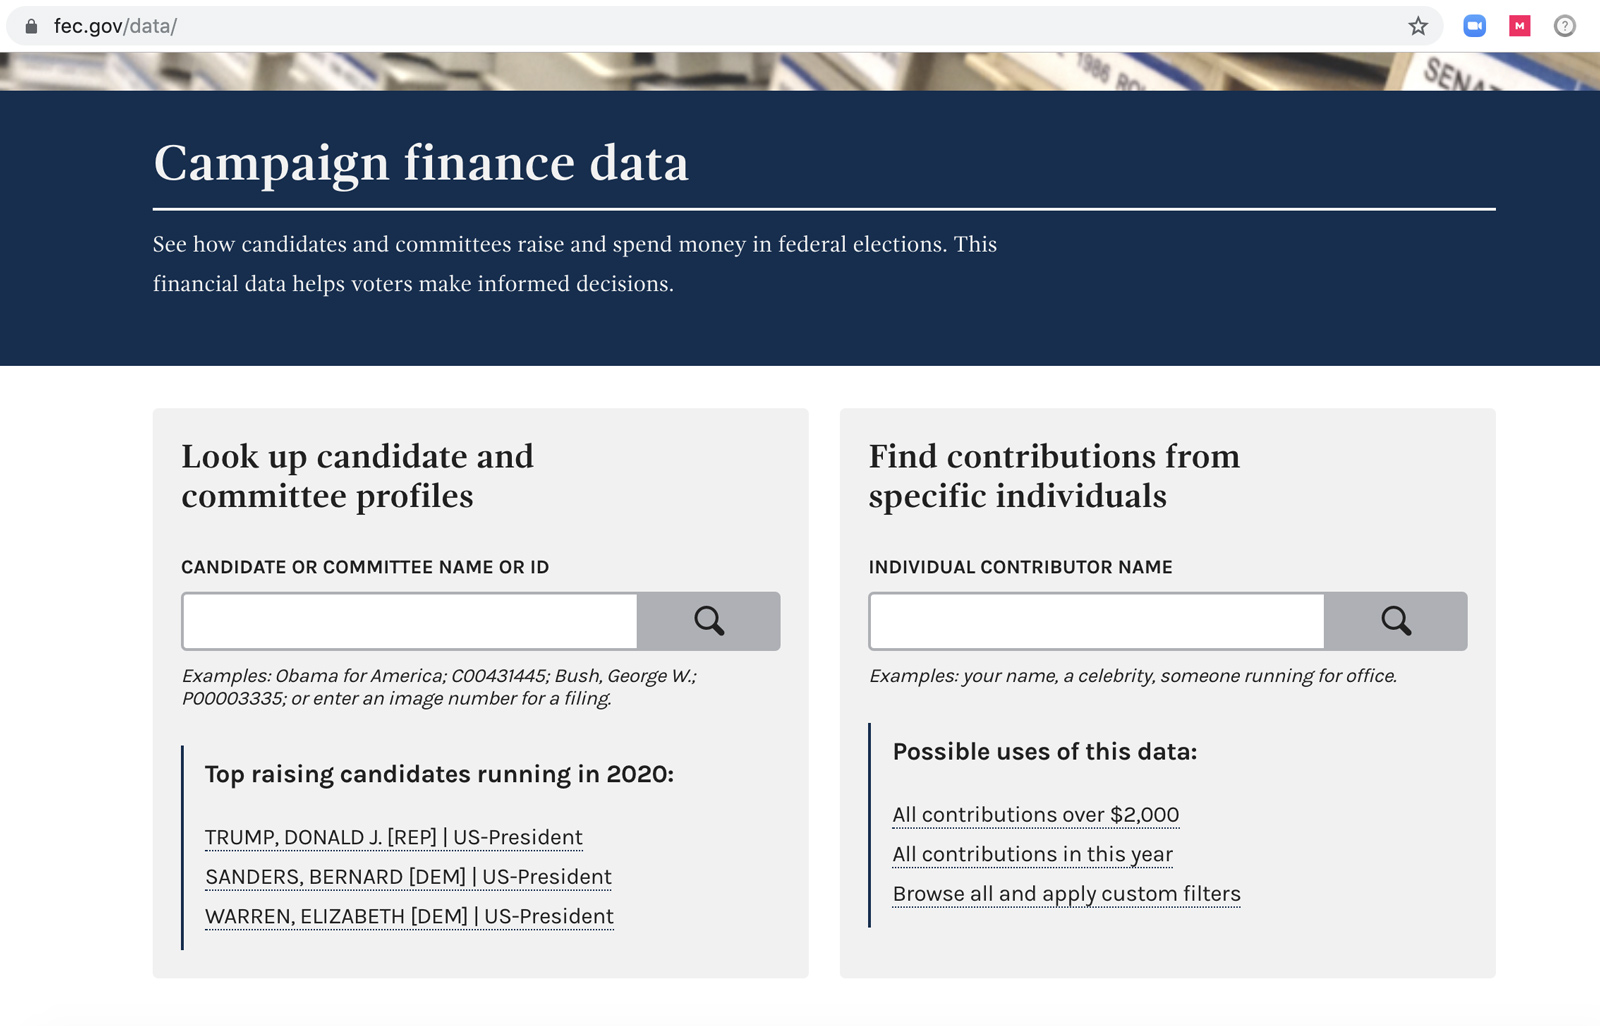1600x1026 pixels.
Task: Click inside the candidate or committee name field
Action: (408, 621)
